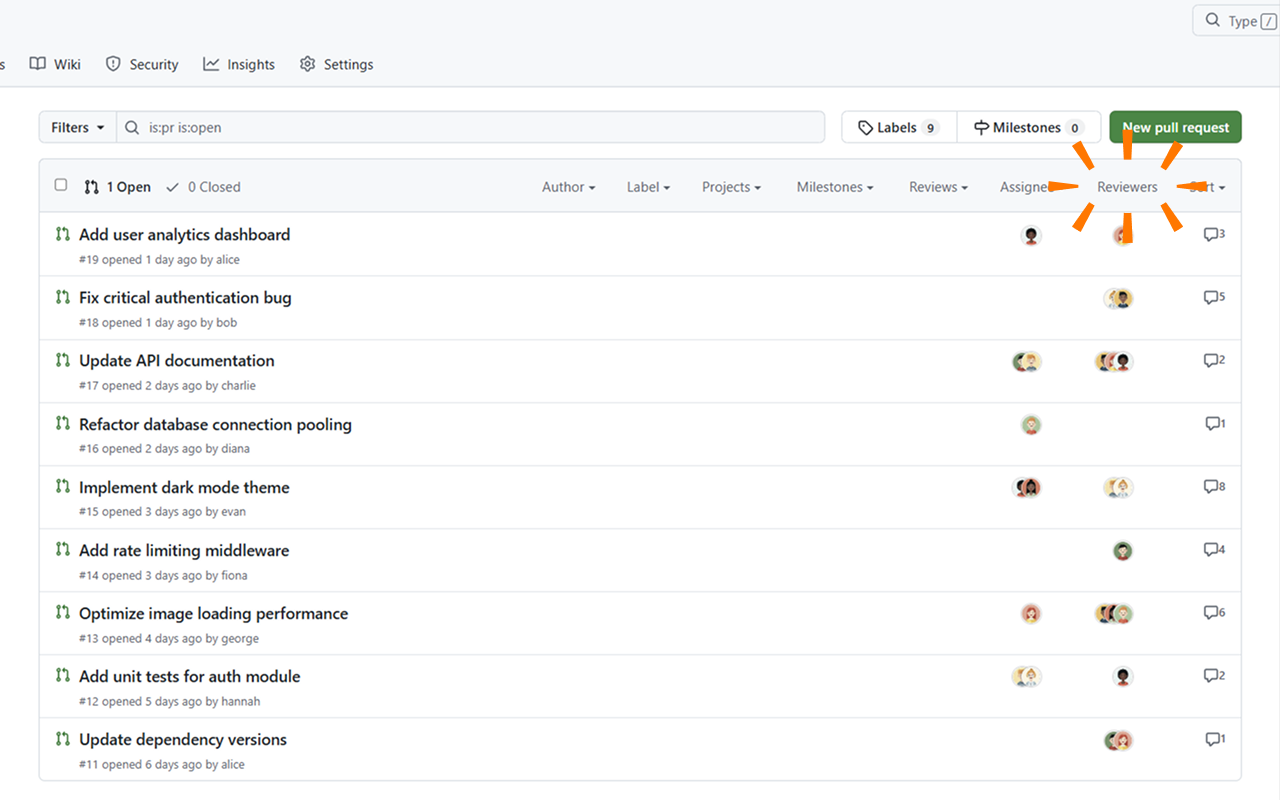Click the is:pr is:open search field
This screenshot has height=800, width=1280.
point(480,128)
